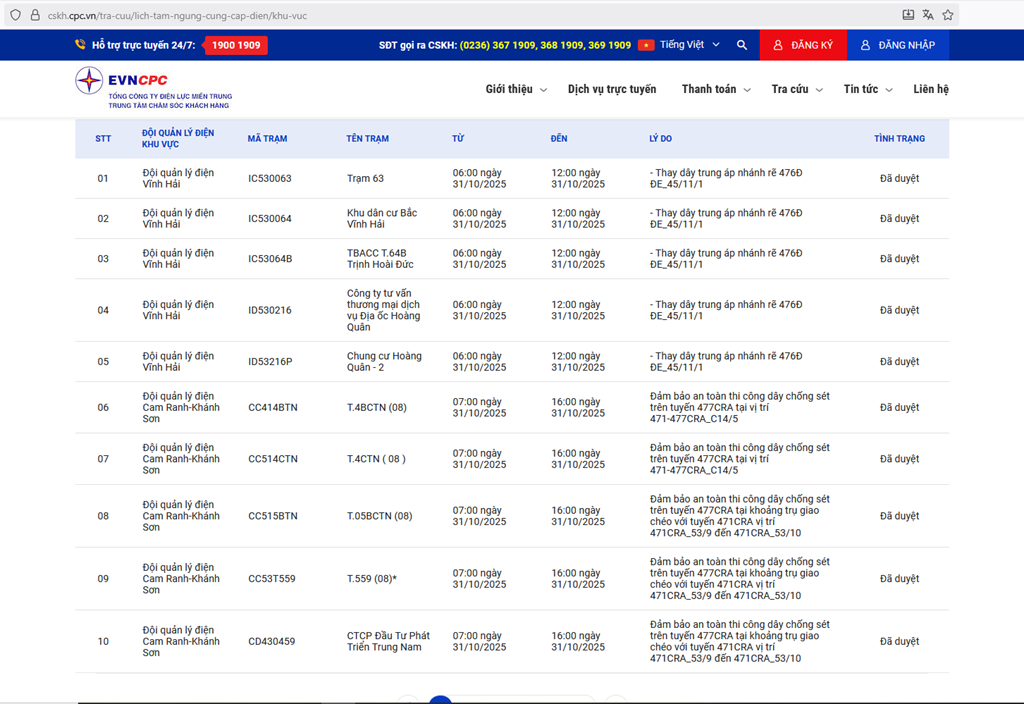
Task: Open the Tin tức menu
Action: pos(866,89)
